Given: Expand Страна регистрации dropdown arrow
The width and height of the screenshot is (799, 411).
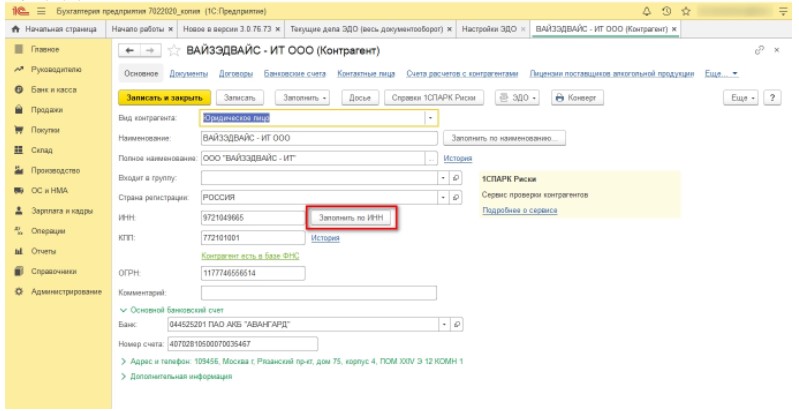Looking at the screenshot, I should (x=443, y=198).
